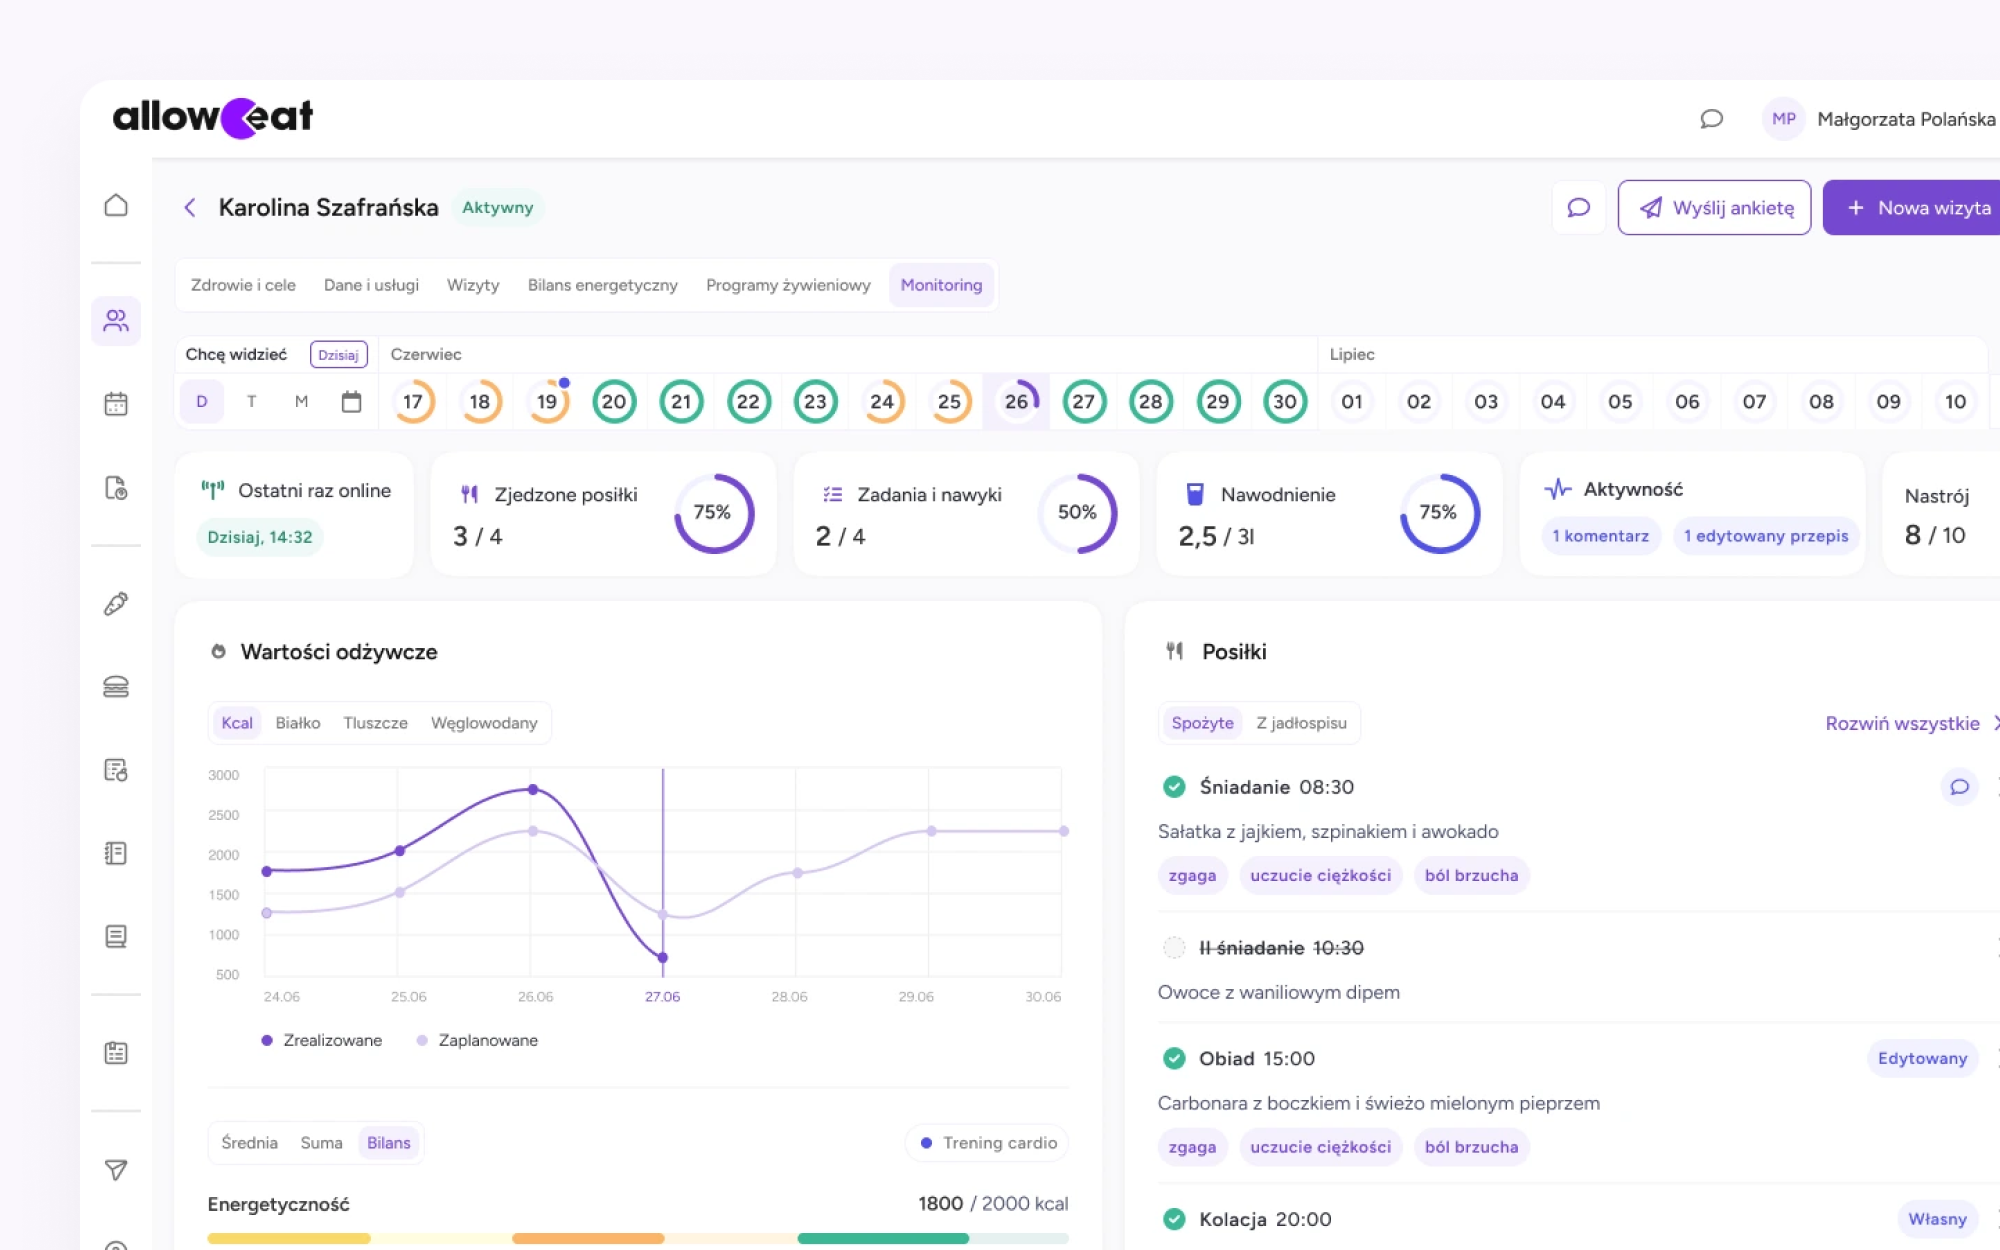
Task: Open the Bilans energetyczny tab
Action: coord(602,285)
